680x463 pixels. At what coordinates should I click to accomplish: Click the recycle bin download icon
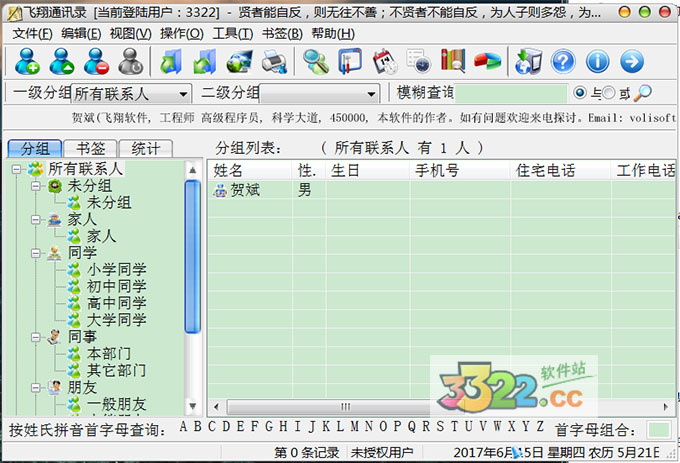(529, 61)
